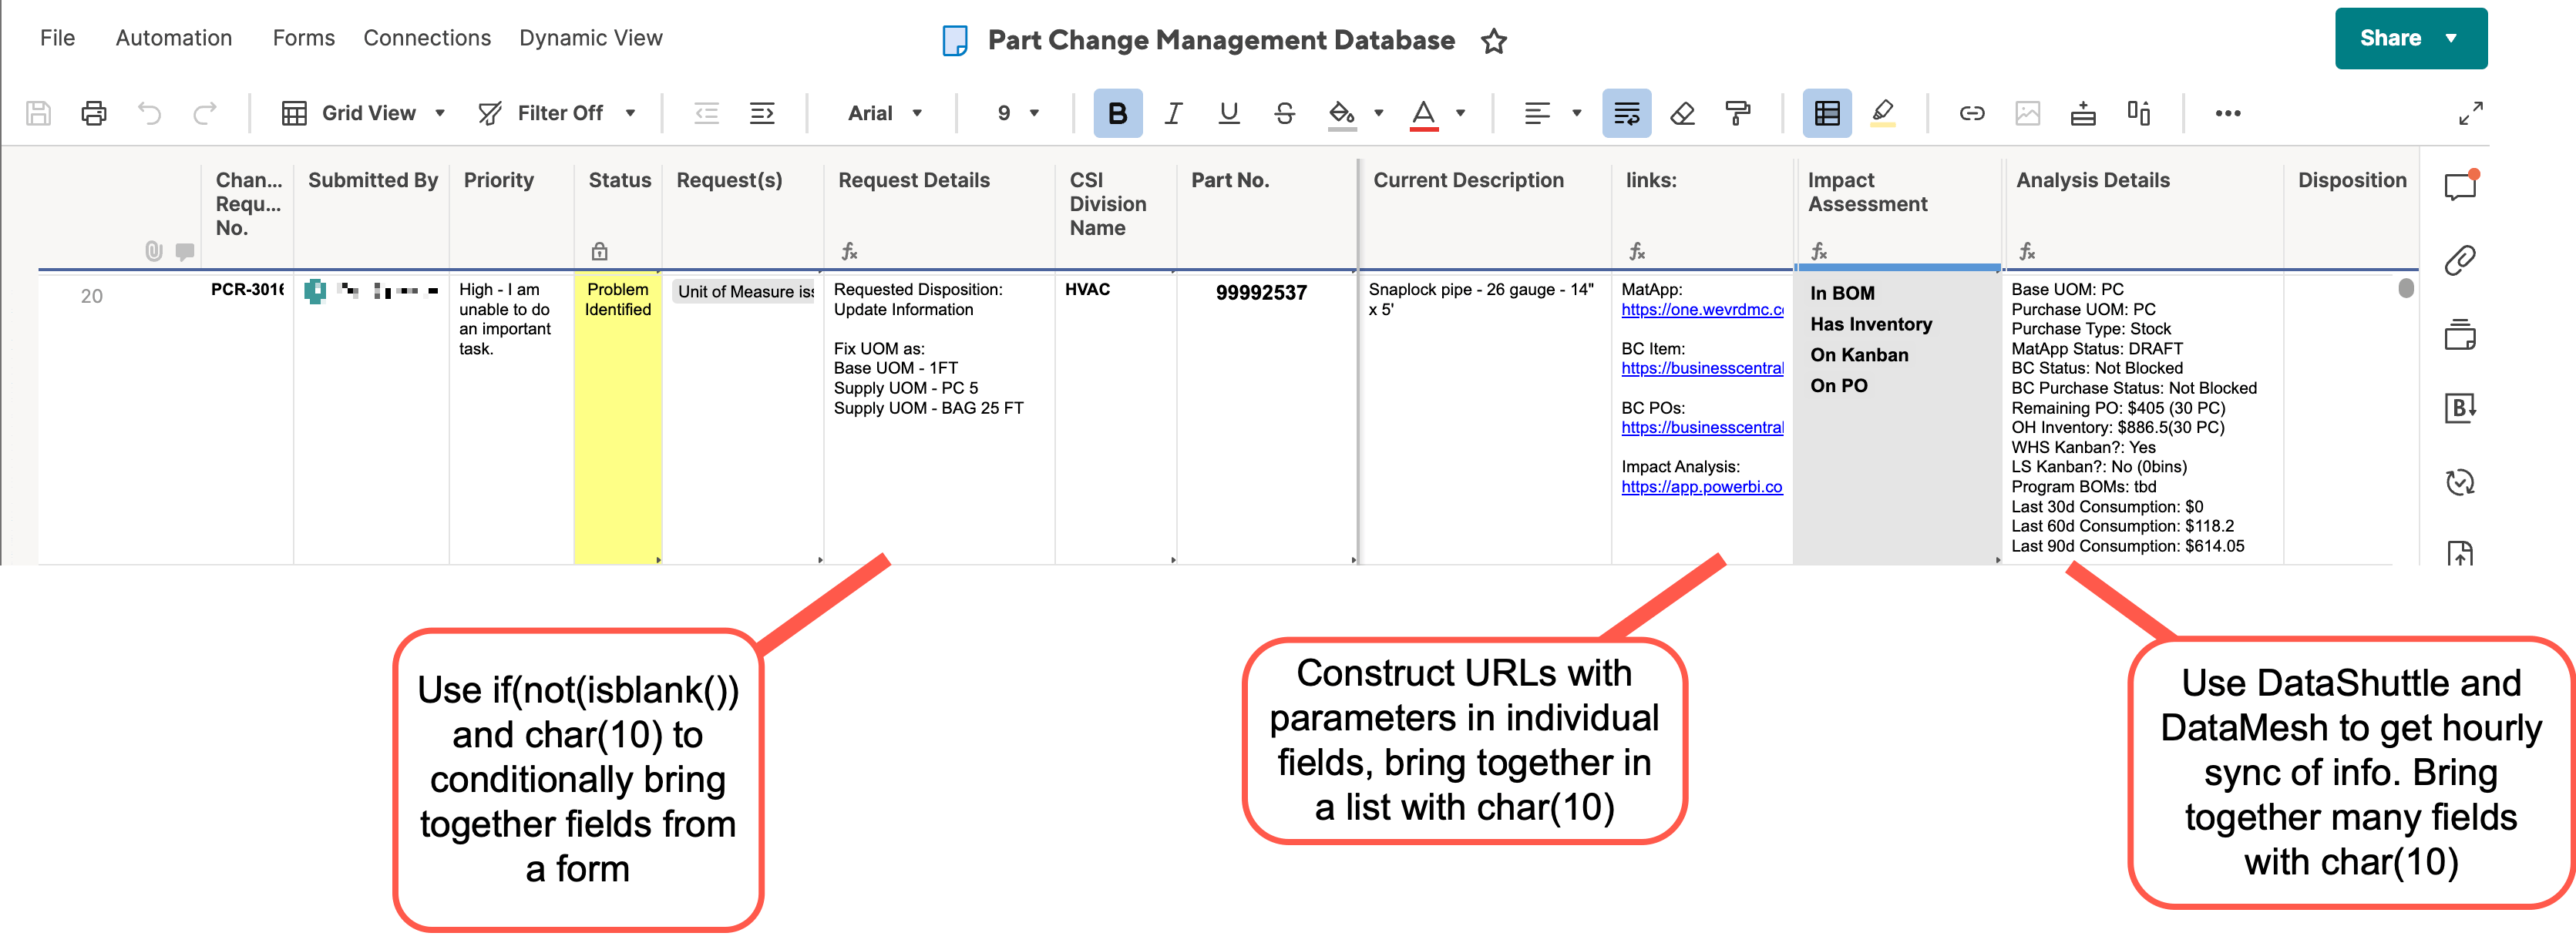Toggle Bold formatting

[x=1117, y=113]
